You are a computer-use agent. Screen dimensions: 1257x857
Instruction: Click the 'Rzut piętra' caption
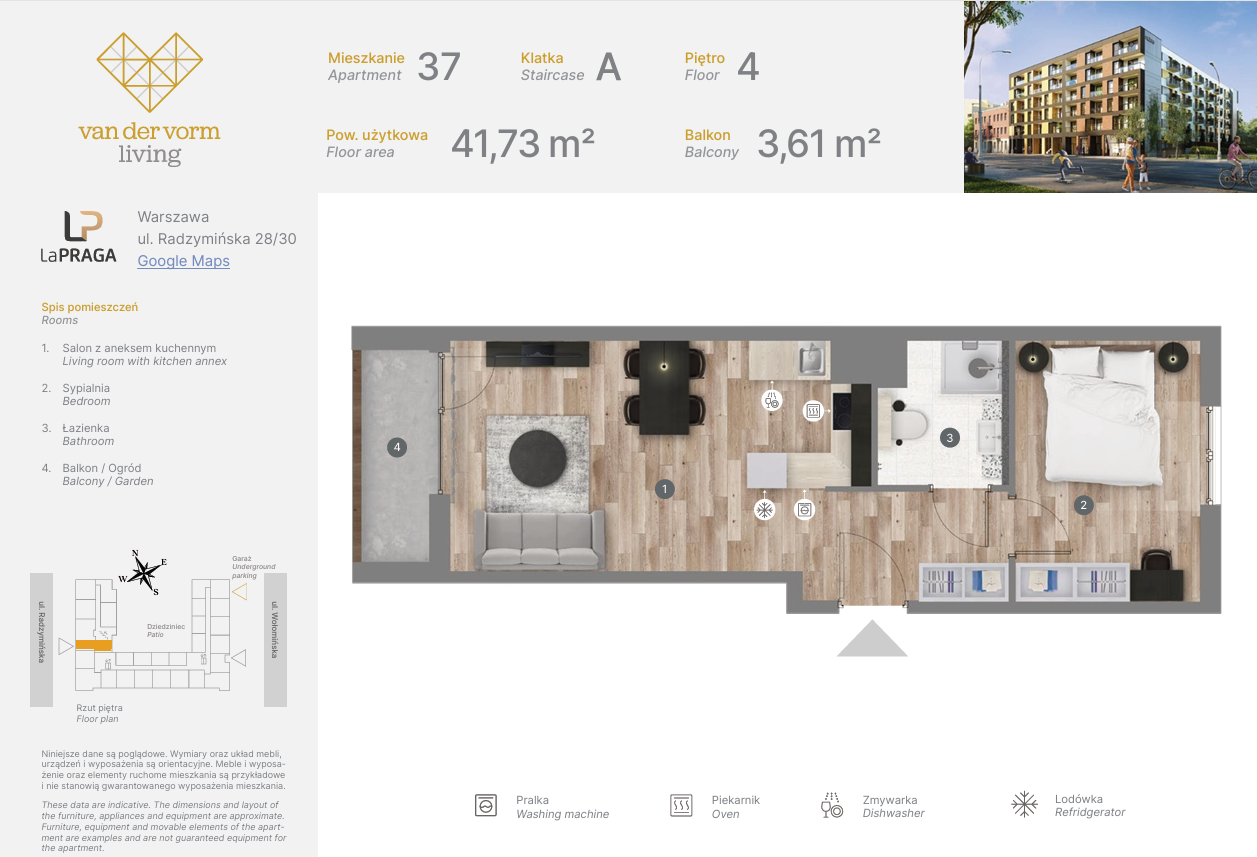102,707
